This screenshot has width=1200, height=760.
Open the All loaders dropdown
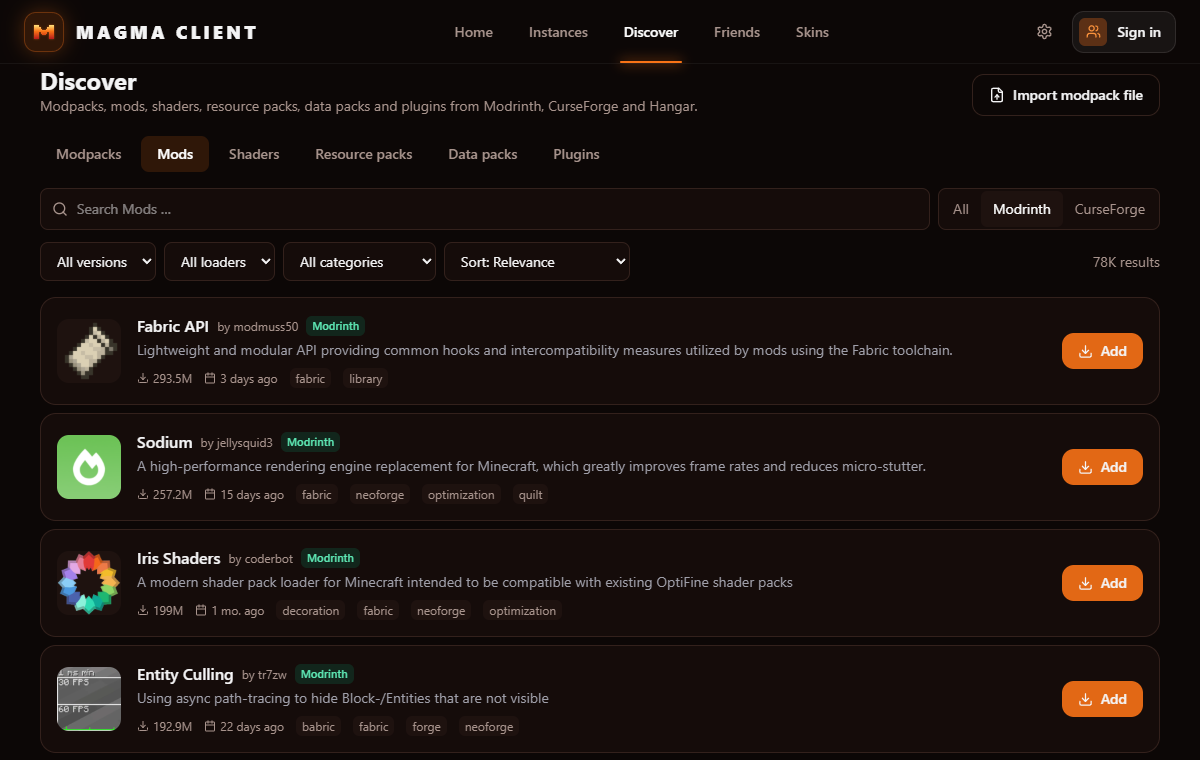[x=219, y=262]
